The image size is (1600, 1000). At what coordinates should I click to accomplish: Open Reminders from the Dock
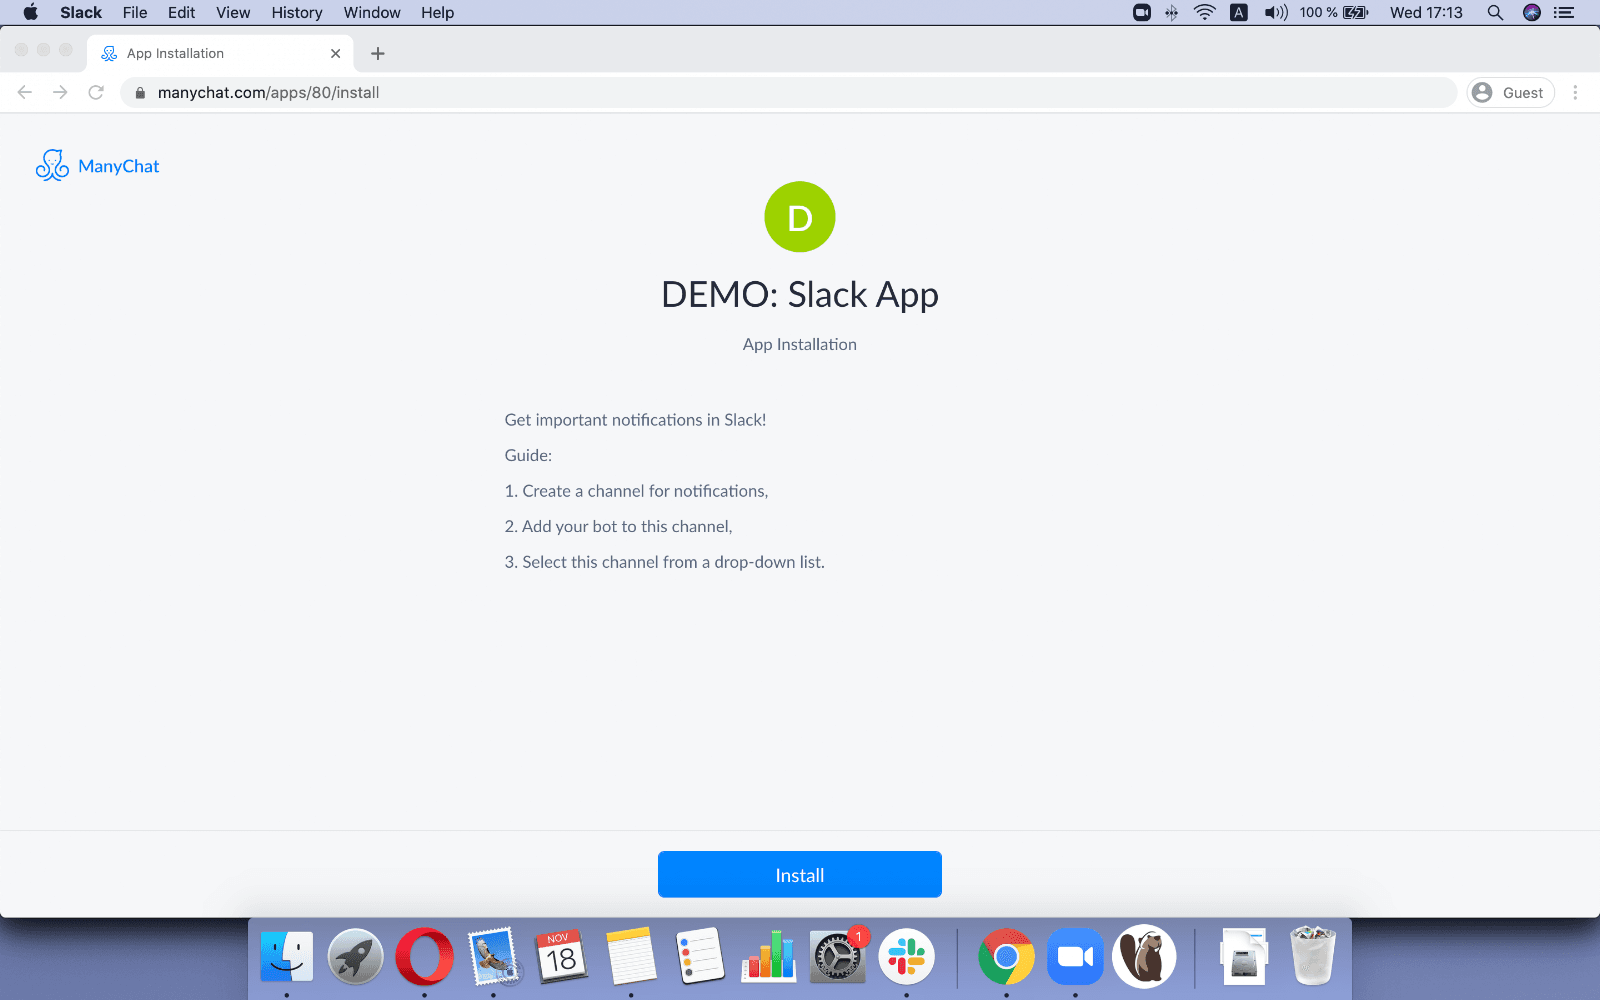(x=700, y=957)
